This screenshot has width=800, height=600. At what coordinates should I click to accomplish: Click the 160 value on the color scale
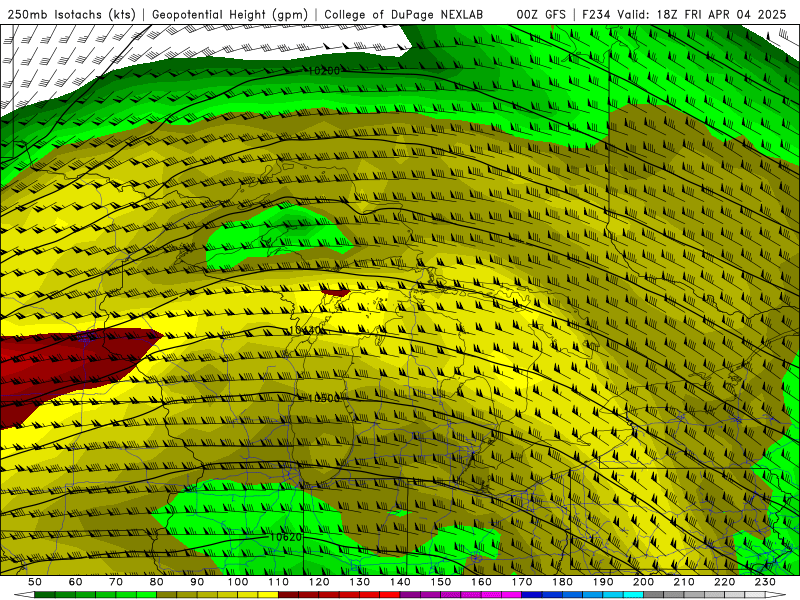(x=481, y=582)
